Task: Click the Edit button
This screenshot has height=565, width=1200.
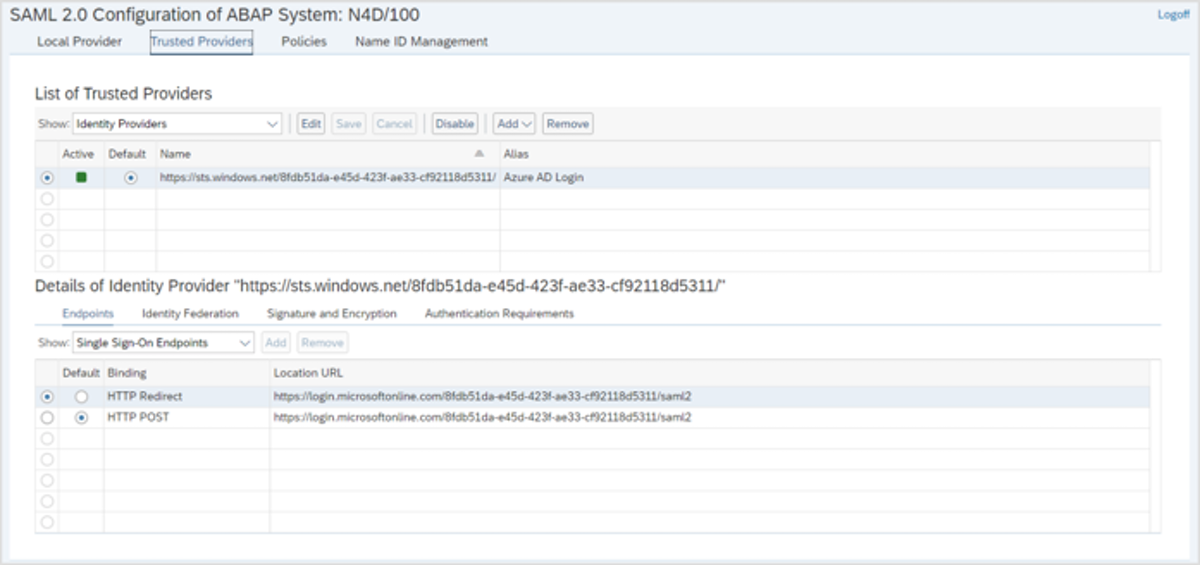Action: [x=311, y=124]
